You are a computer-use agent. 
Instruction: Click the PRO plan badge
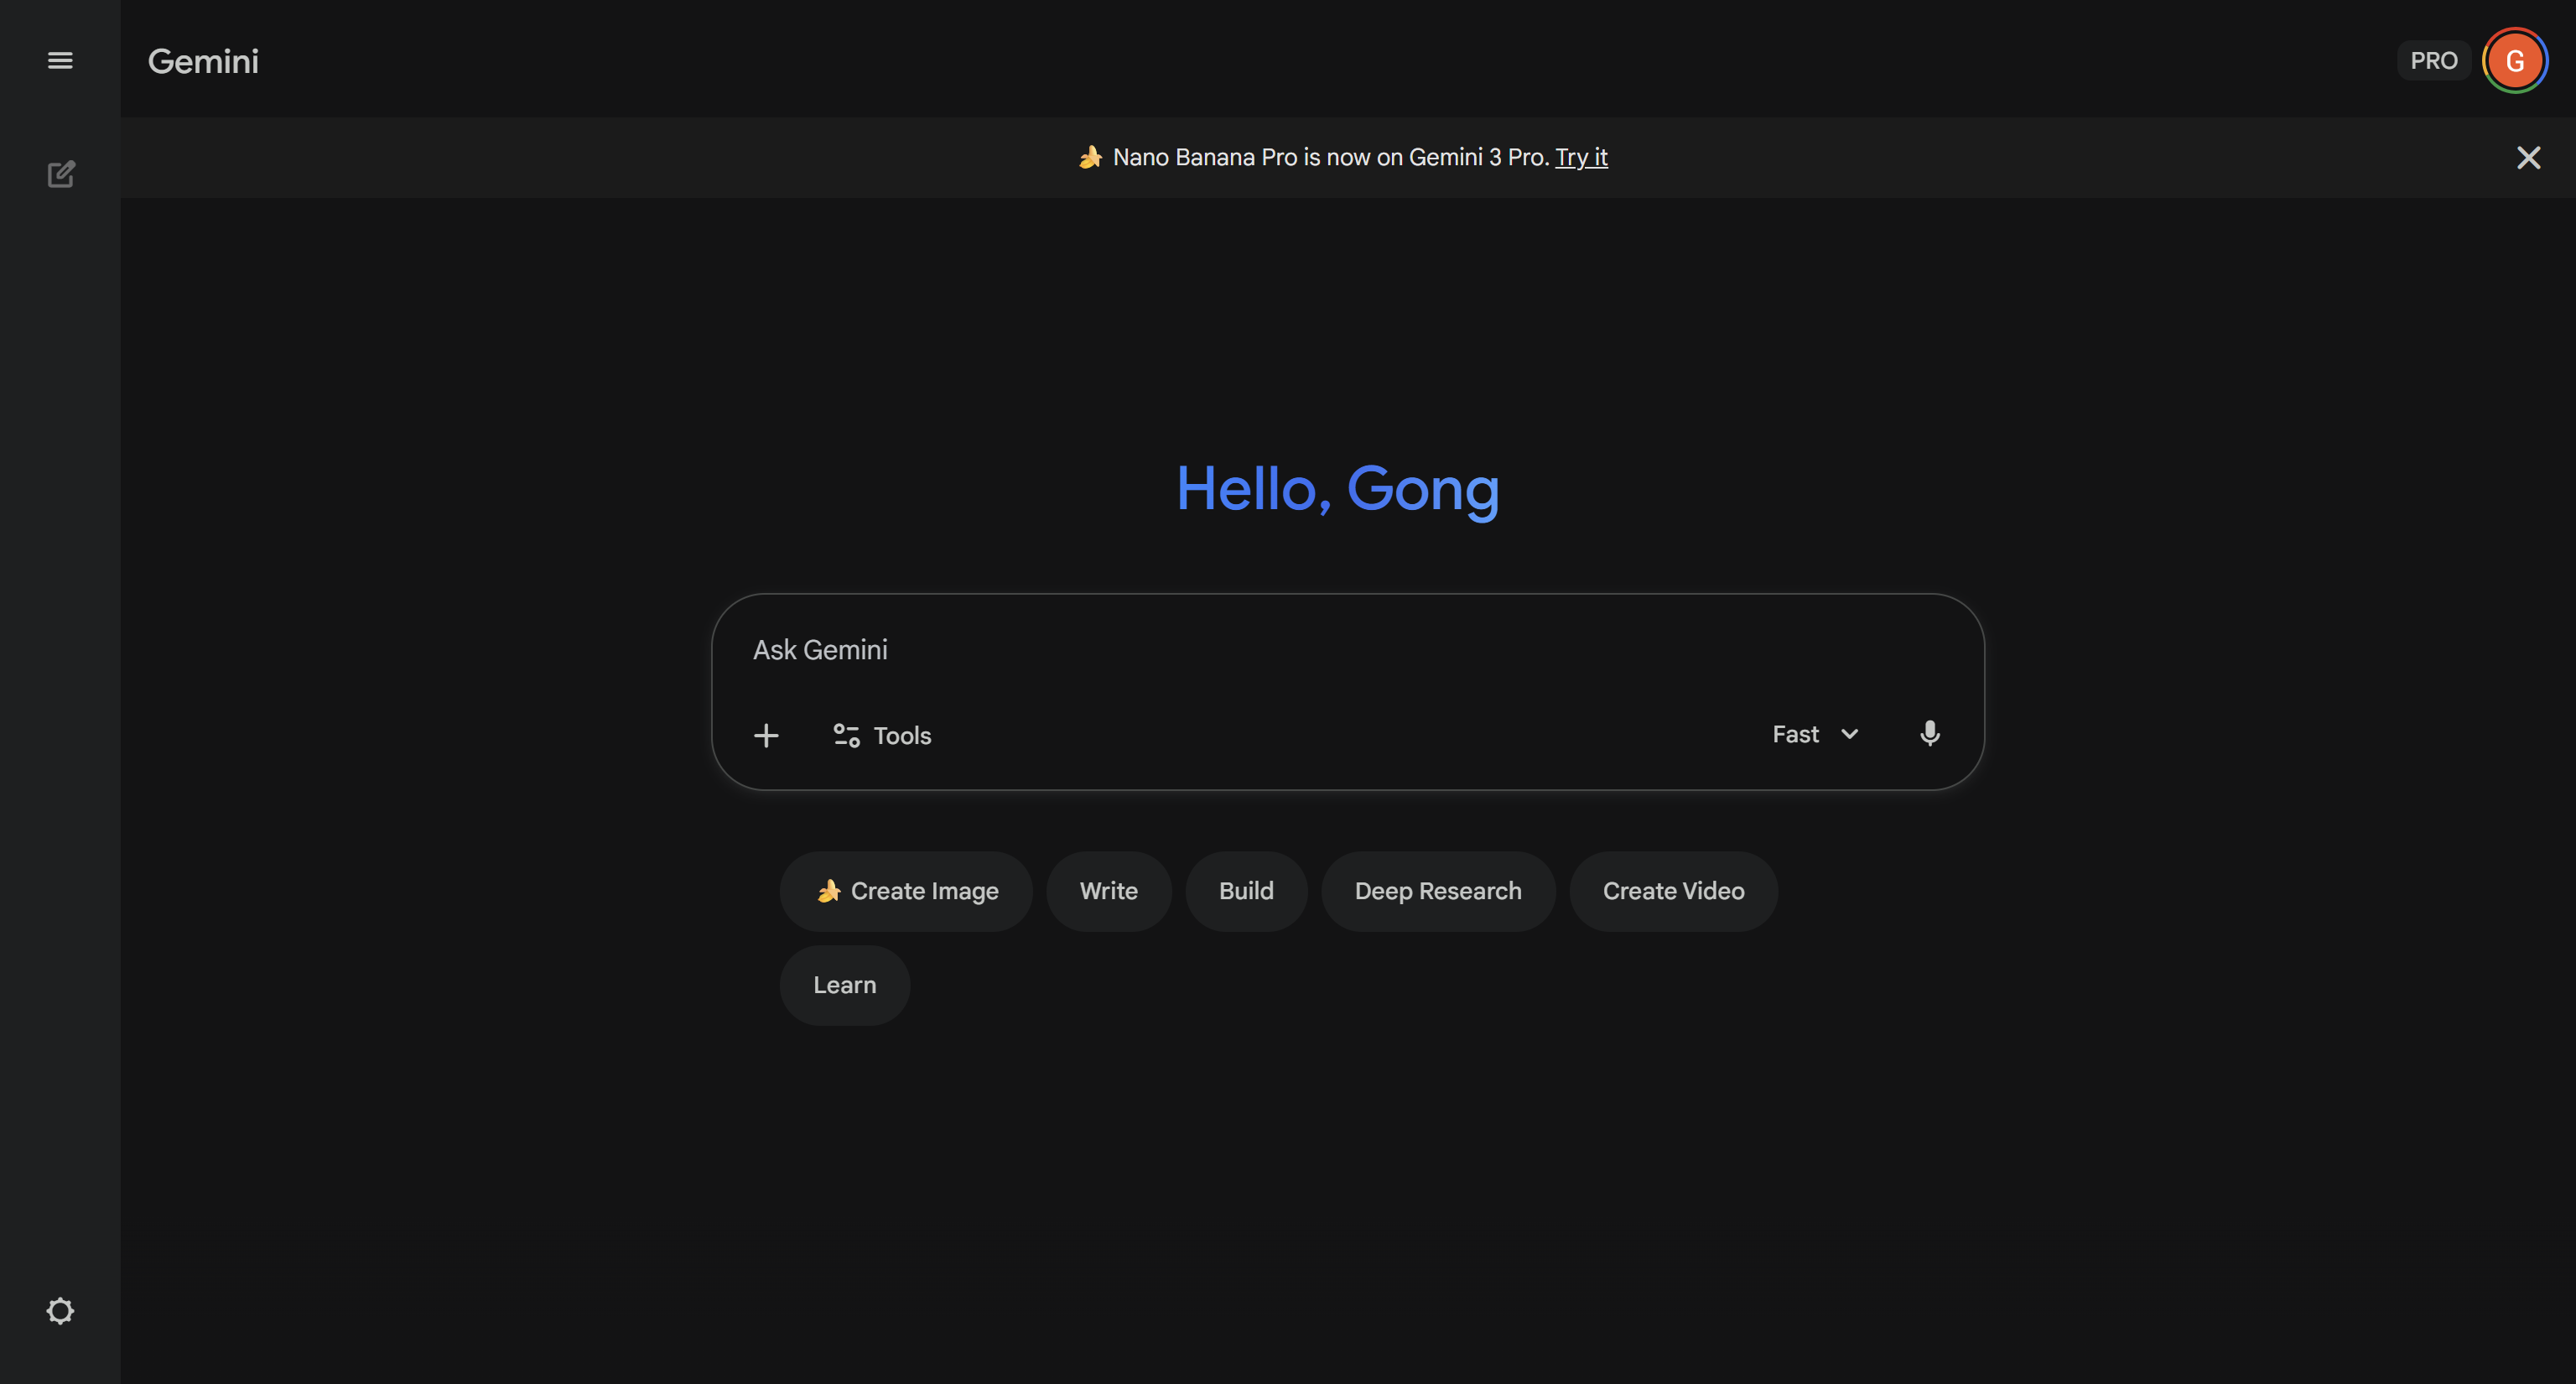click(2433, 61)
